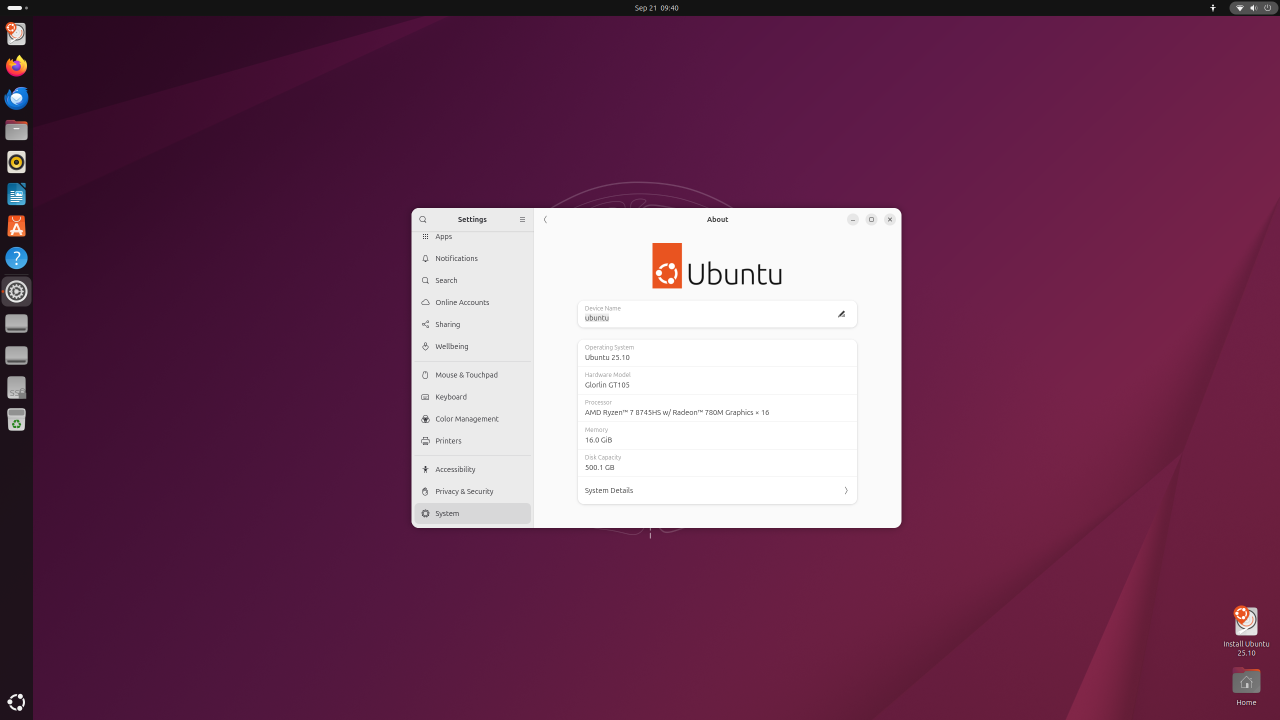The height and width of the screenshot is (720, 1280).
Task: Open the Files manager in dock
Action: [x=16, y=130]
